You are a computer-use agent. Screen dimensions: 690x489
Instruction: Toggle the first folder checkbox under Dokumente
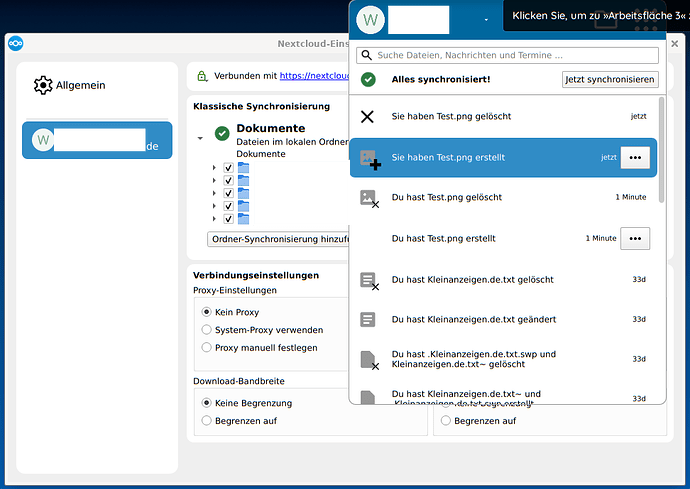[228, 168]
